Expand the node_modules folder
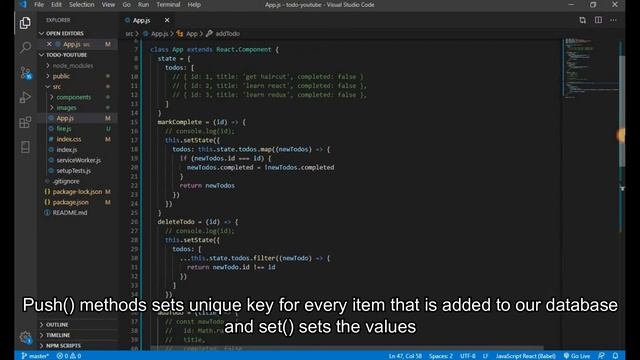This screenshot has width=640, height=360. pos(73,65)
